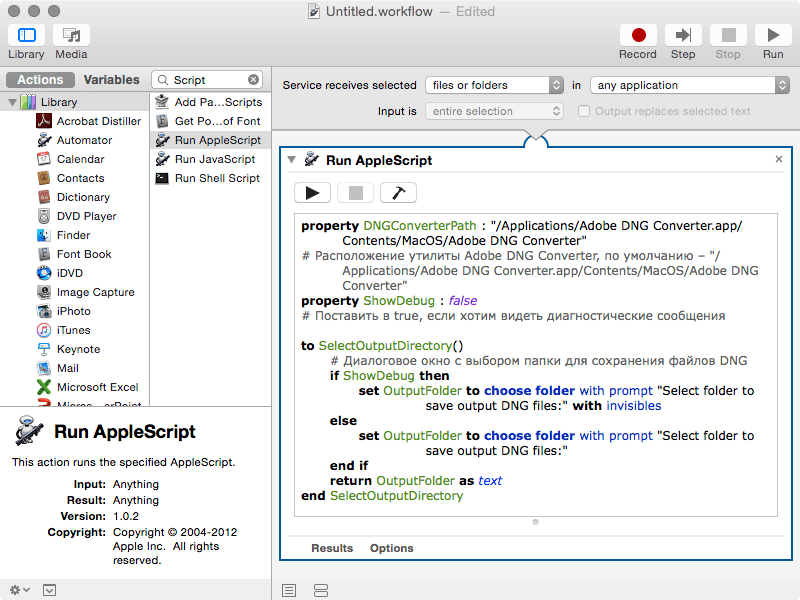This screenshot has height=600, width=800.
Task: Click the resize handle dot below the script editor
Action: pos(535,521)
